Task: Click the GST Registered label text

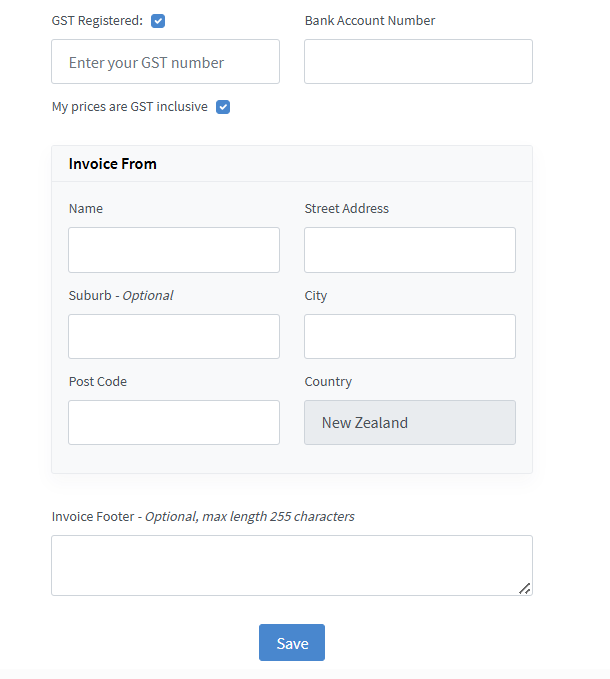Action: 97,21
